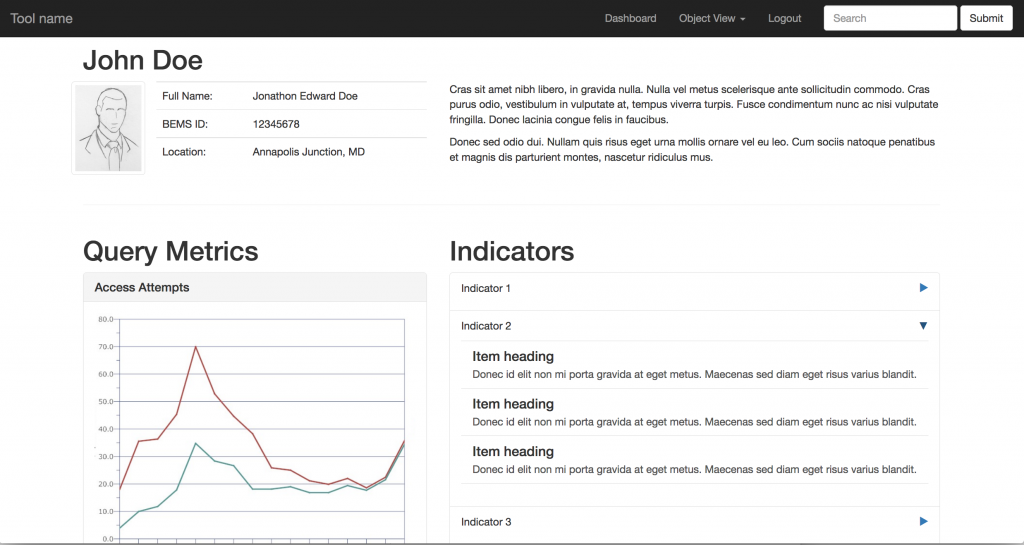Click into the Search field
Viewport: 1024px width, 545px height.
pos(889,18)
